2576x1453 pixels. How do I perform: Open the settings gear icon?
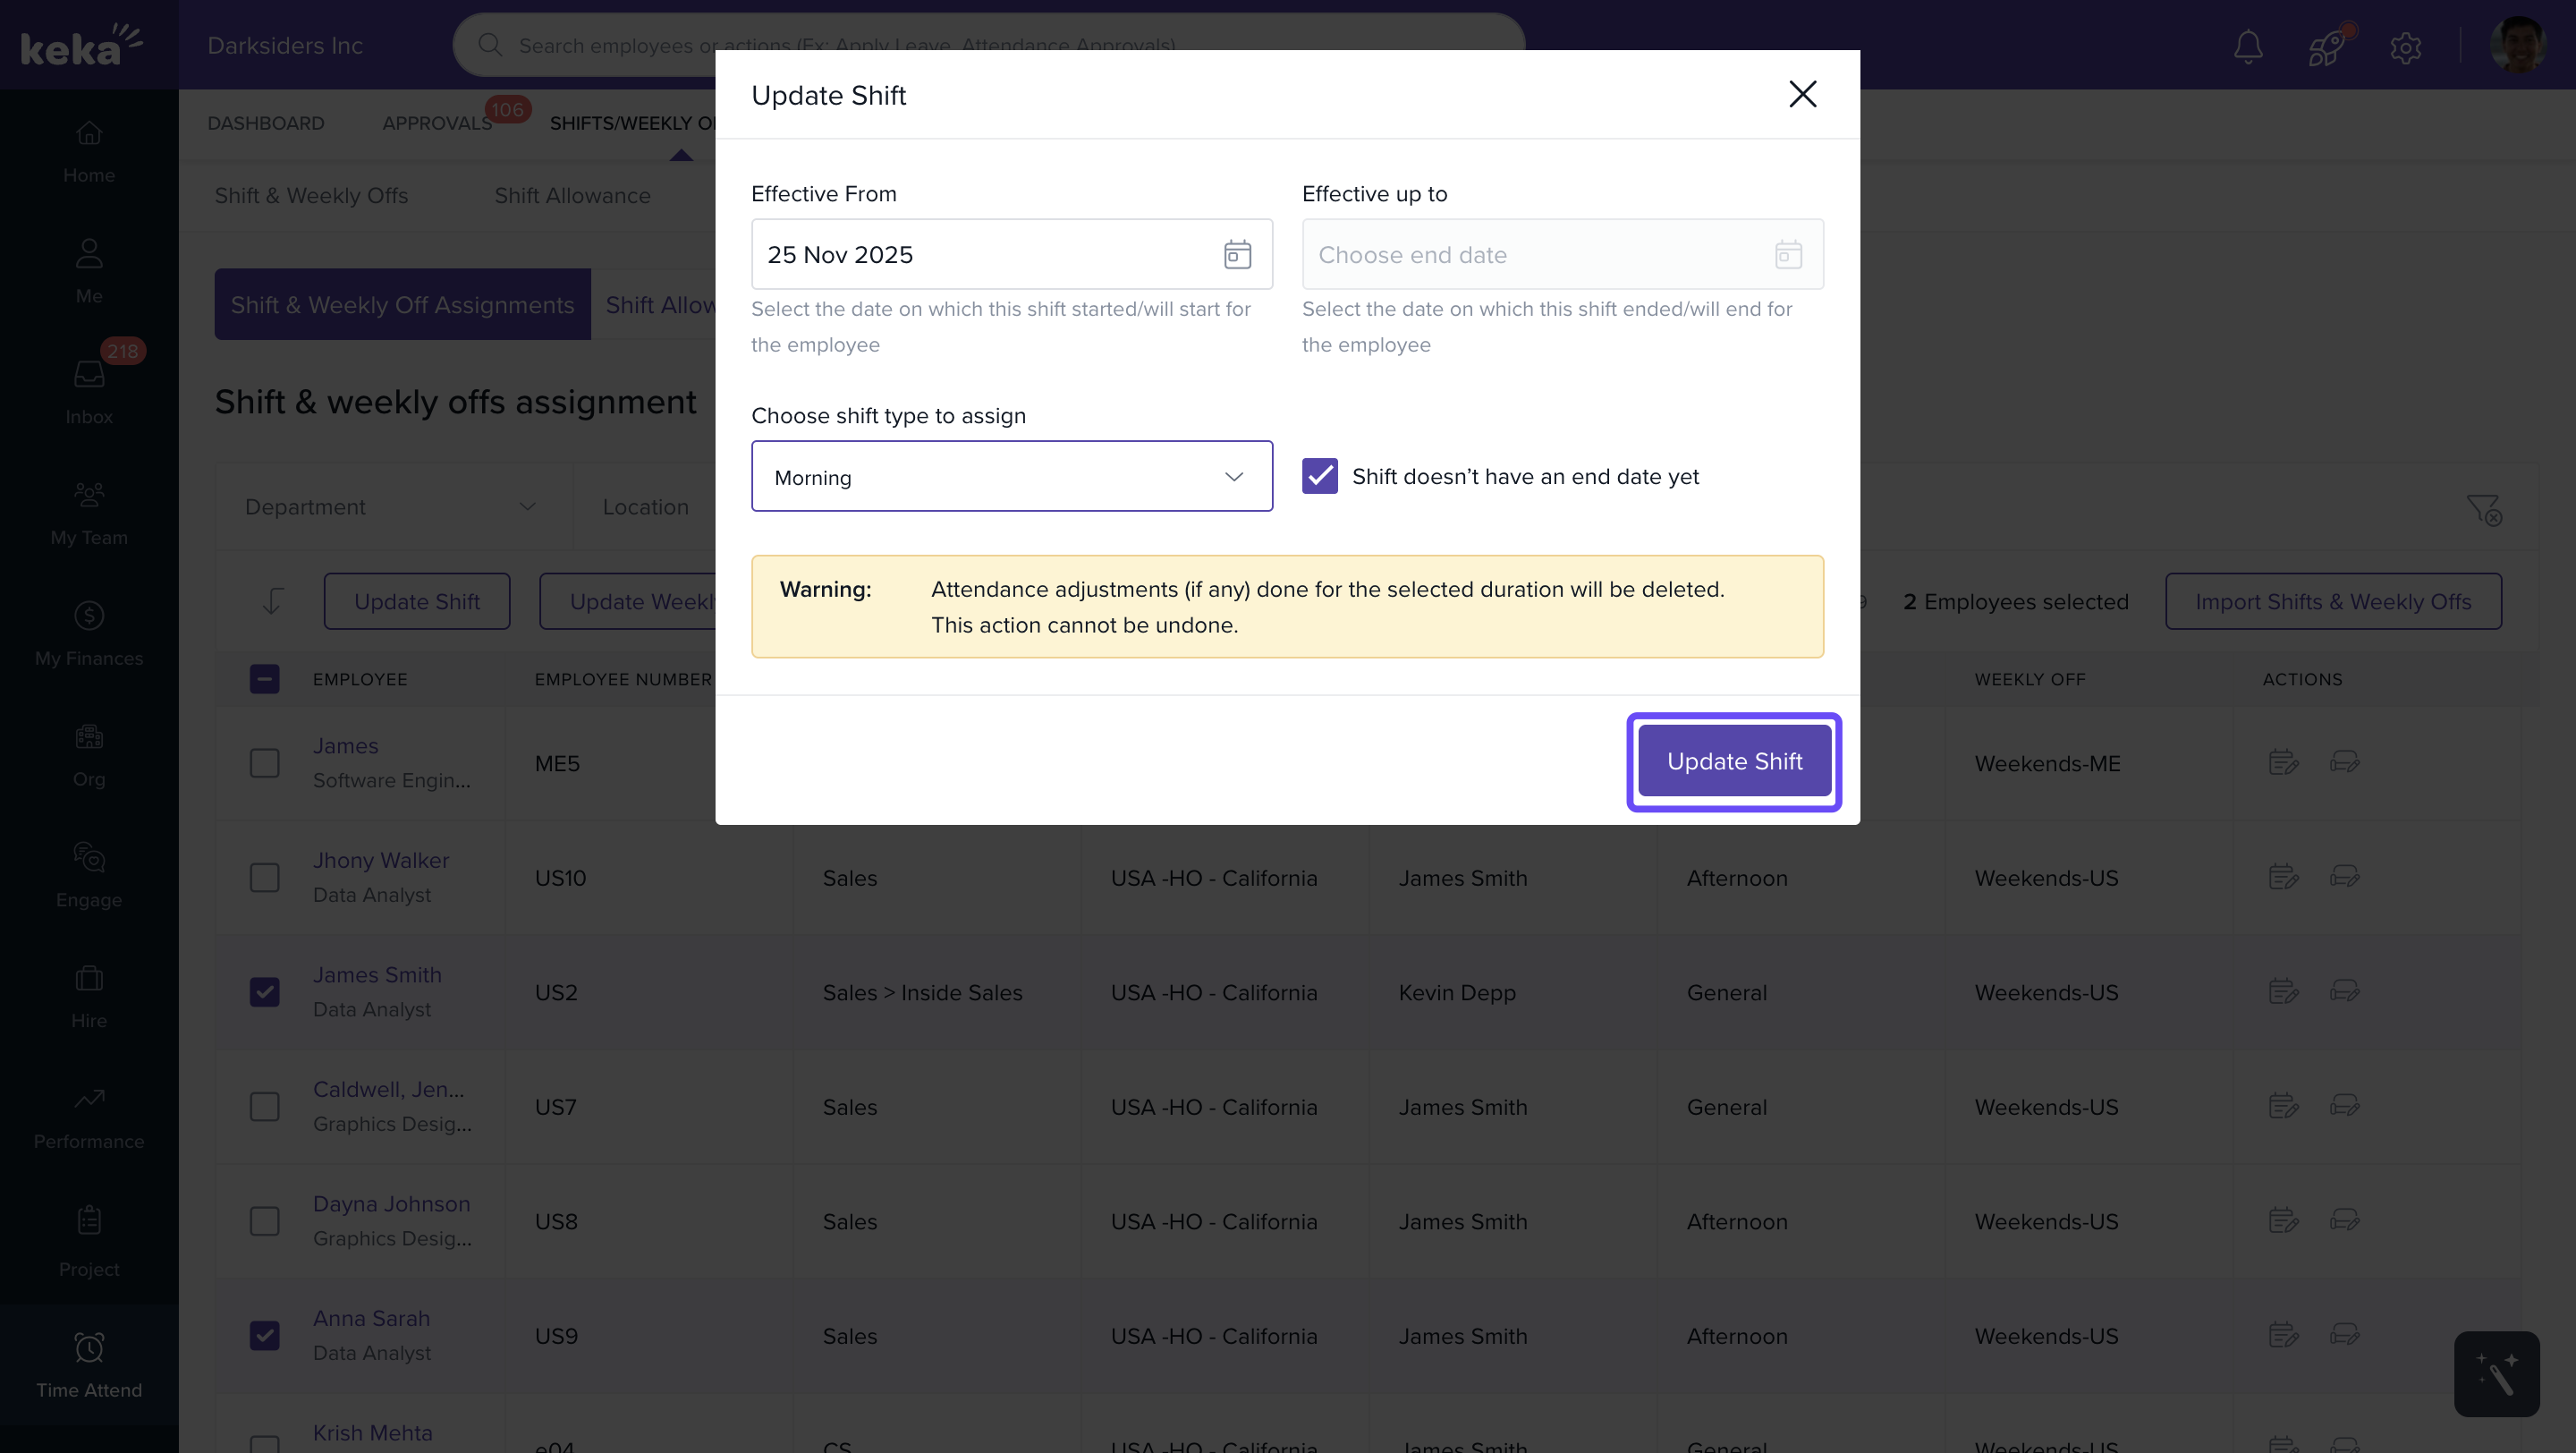[2405, 46]
